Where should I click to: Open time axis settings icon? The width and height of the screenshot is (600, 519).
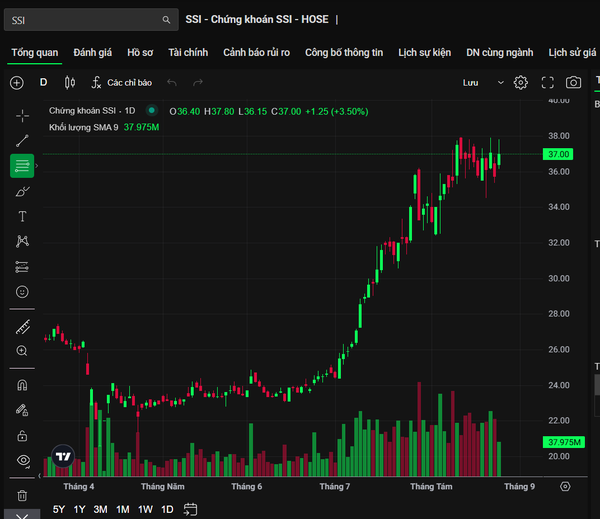(565, 486)
